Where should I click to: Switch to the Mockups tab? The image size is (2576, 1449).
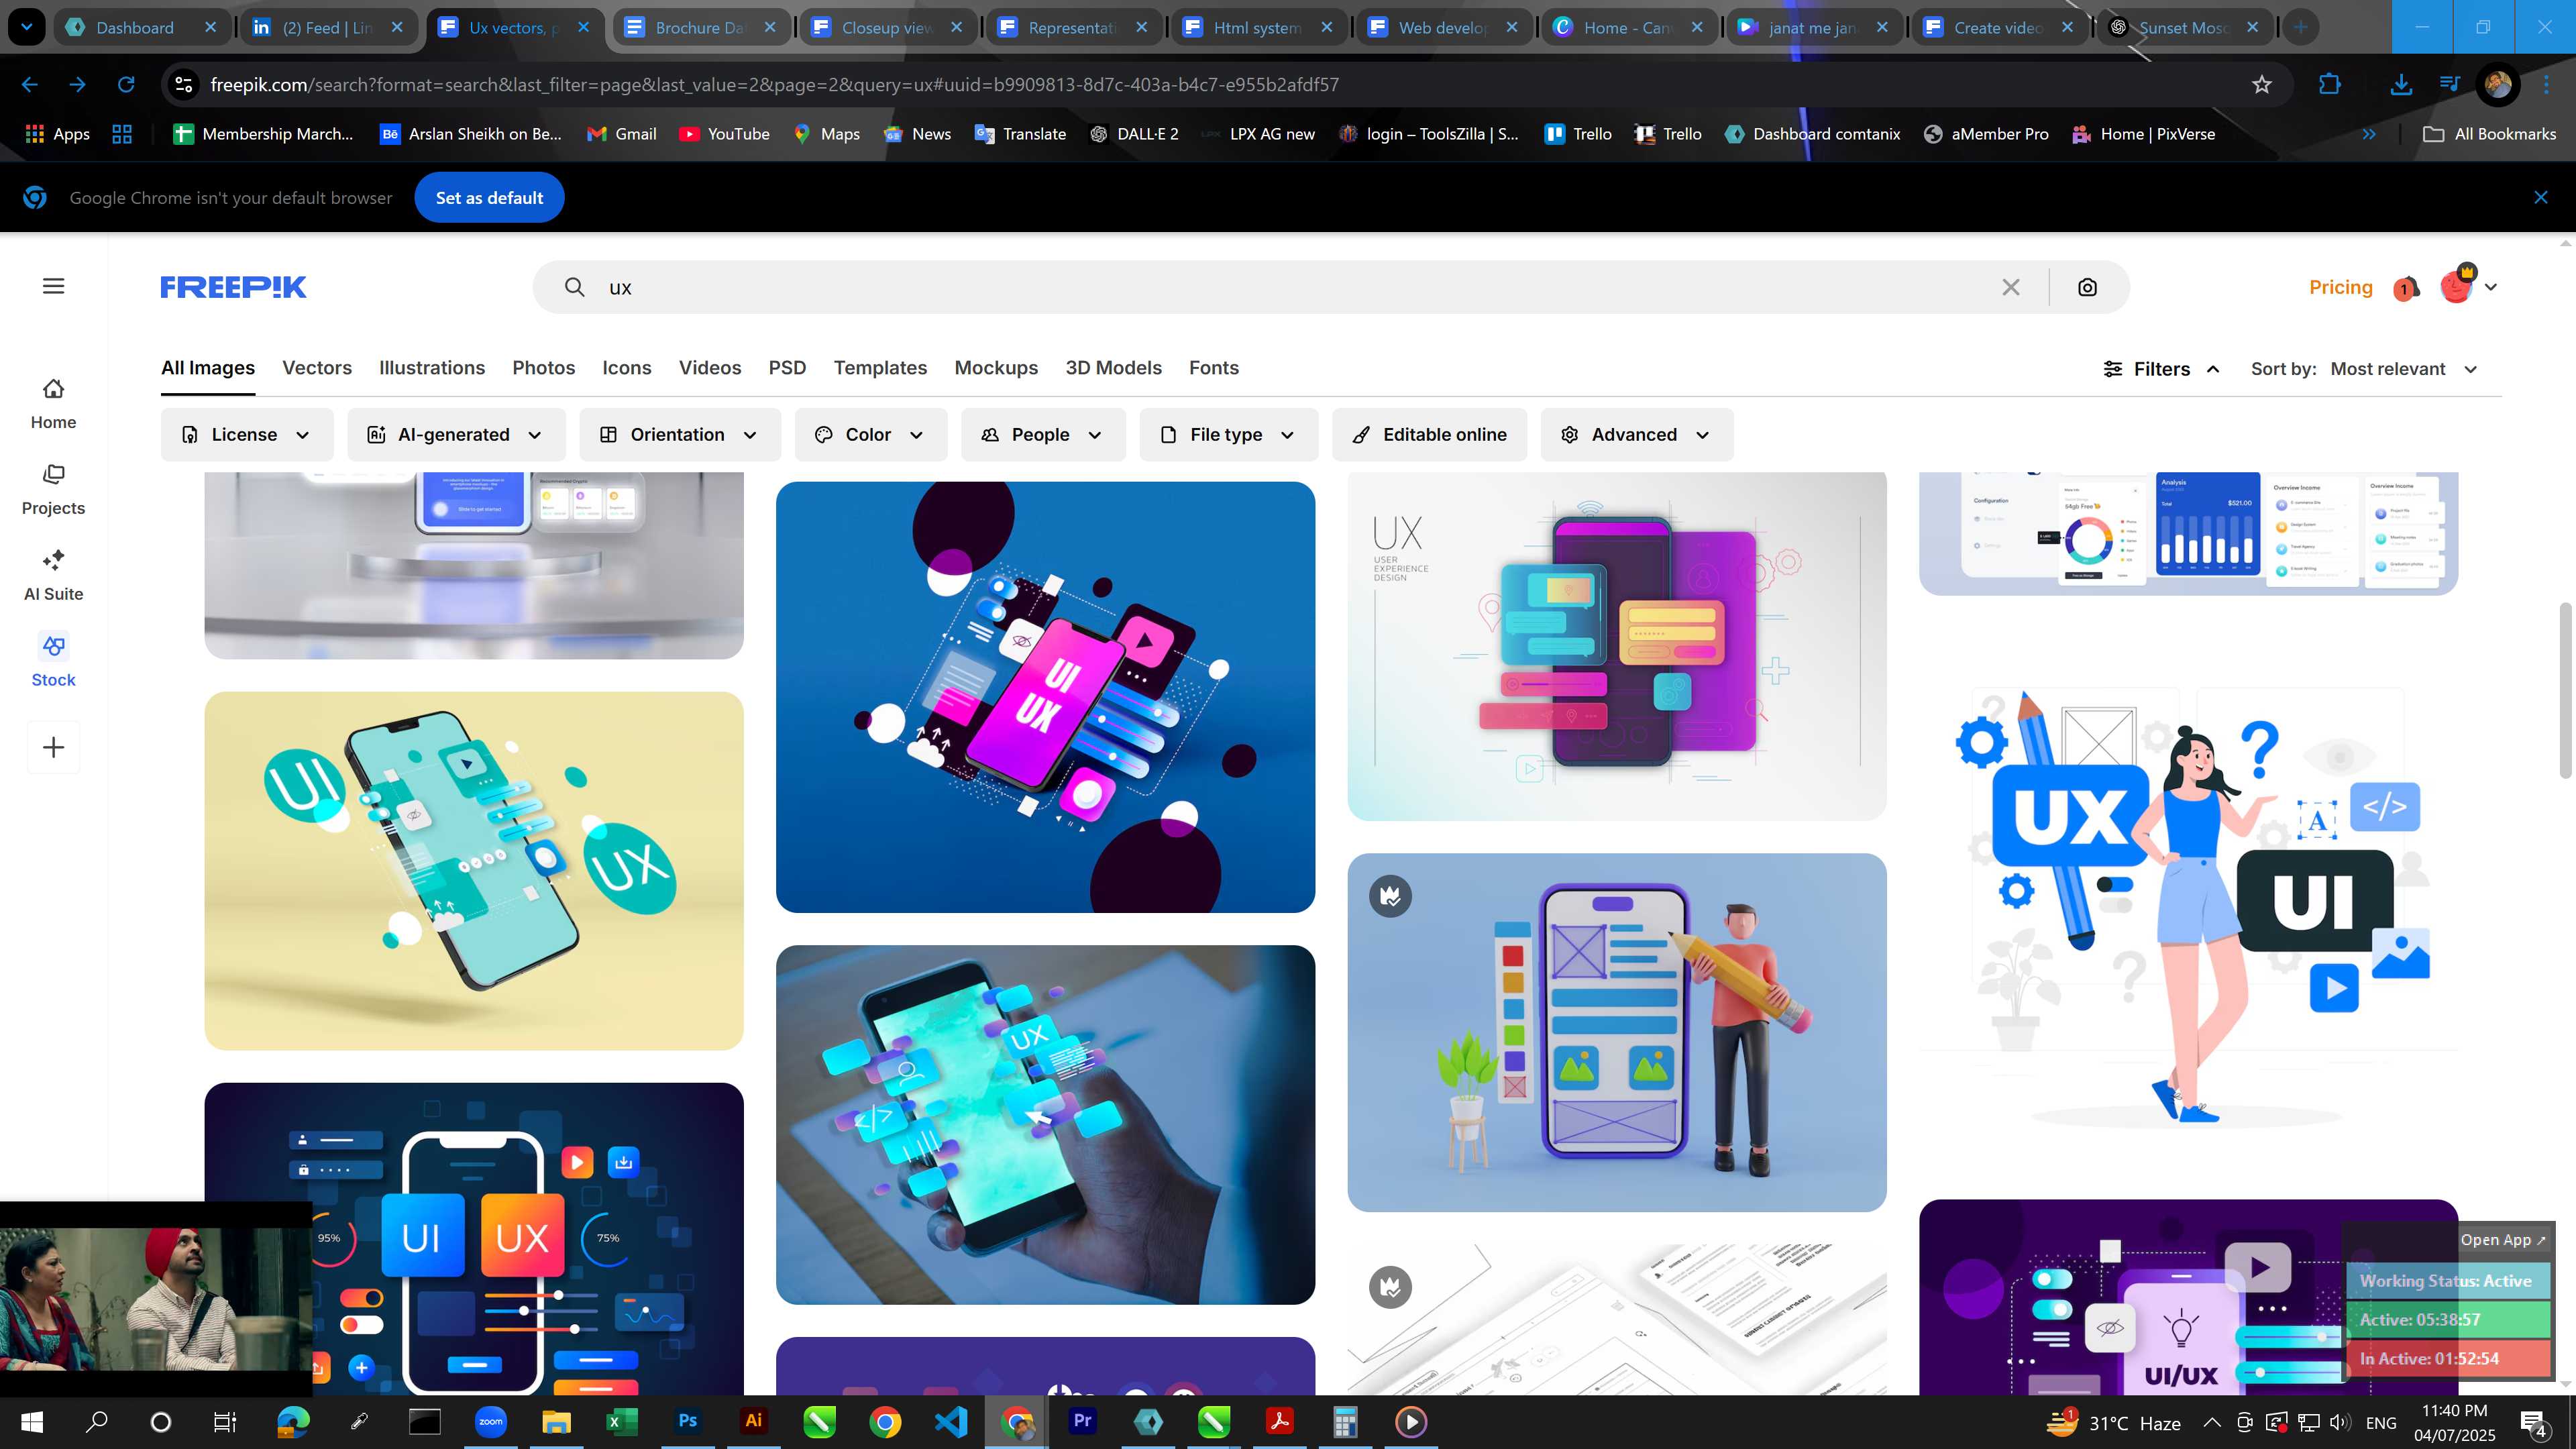click(996, 368)
